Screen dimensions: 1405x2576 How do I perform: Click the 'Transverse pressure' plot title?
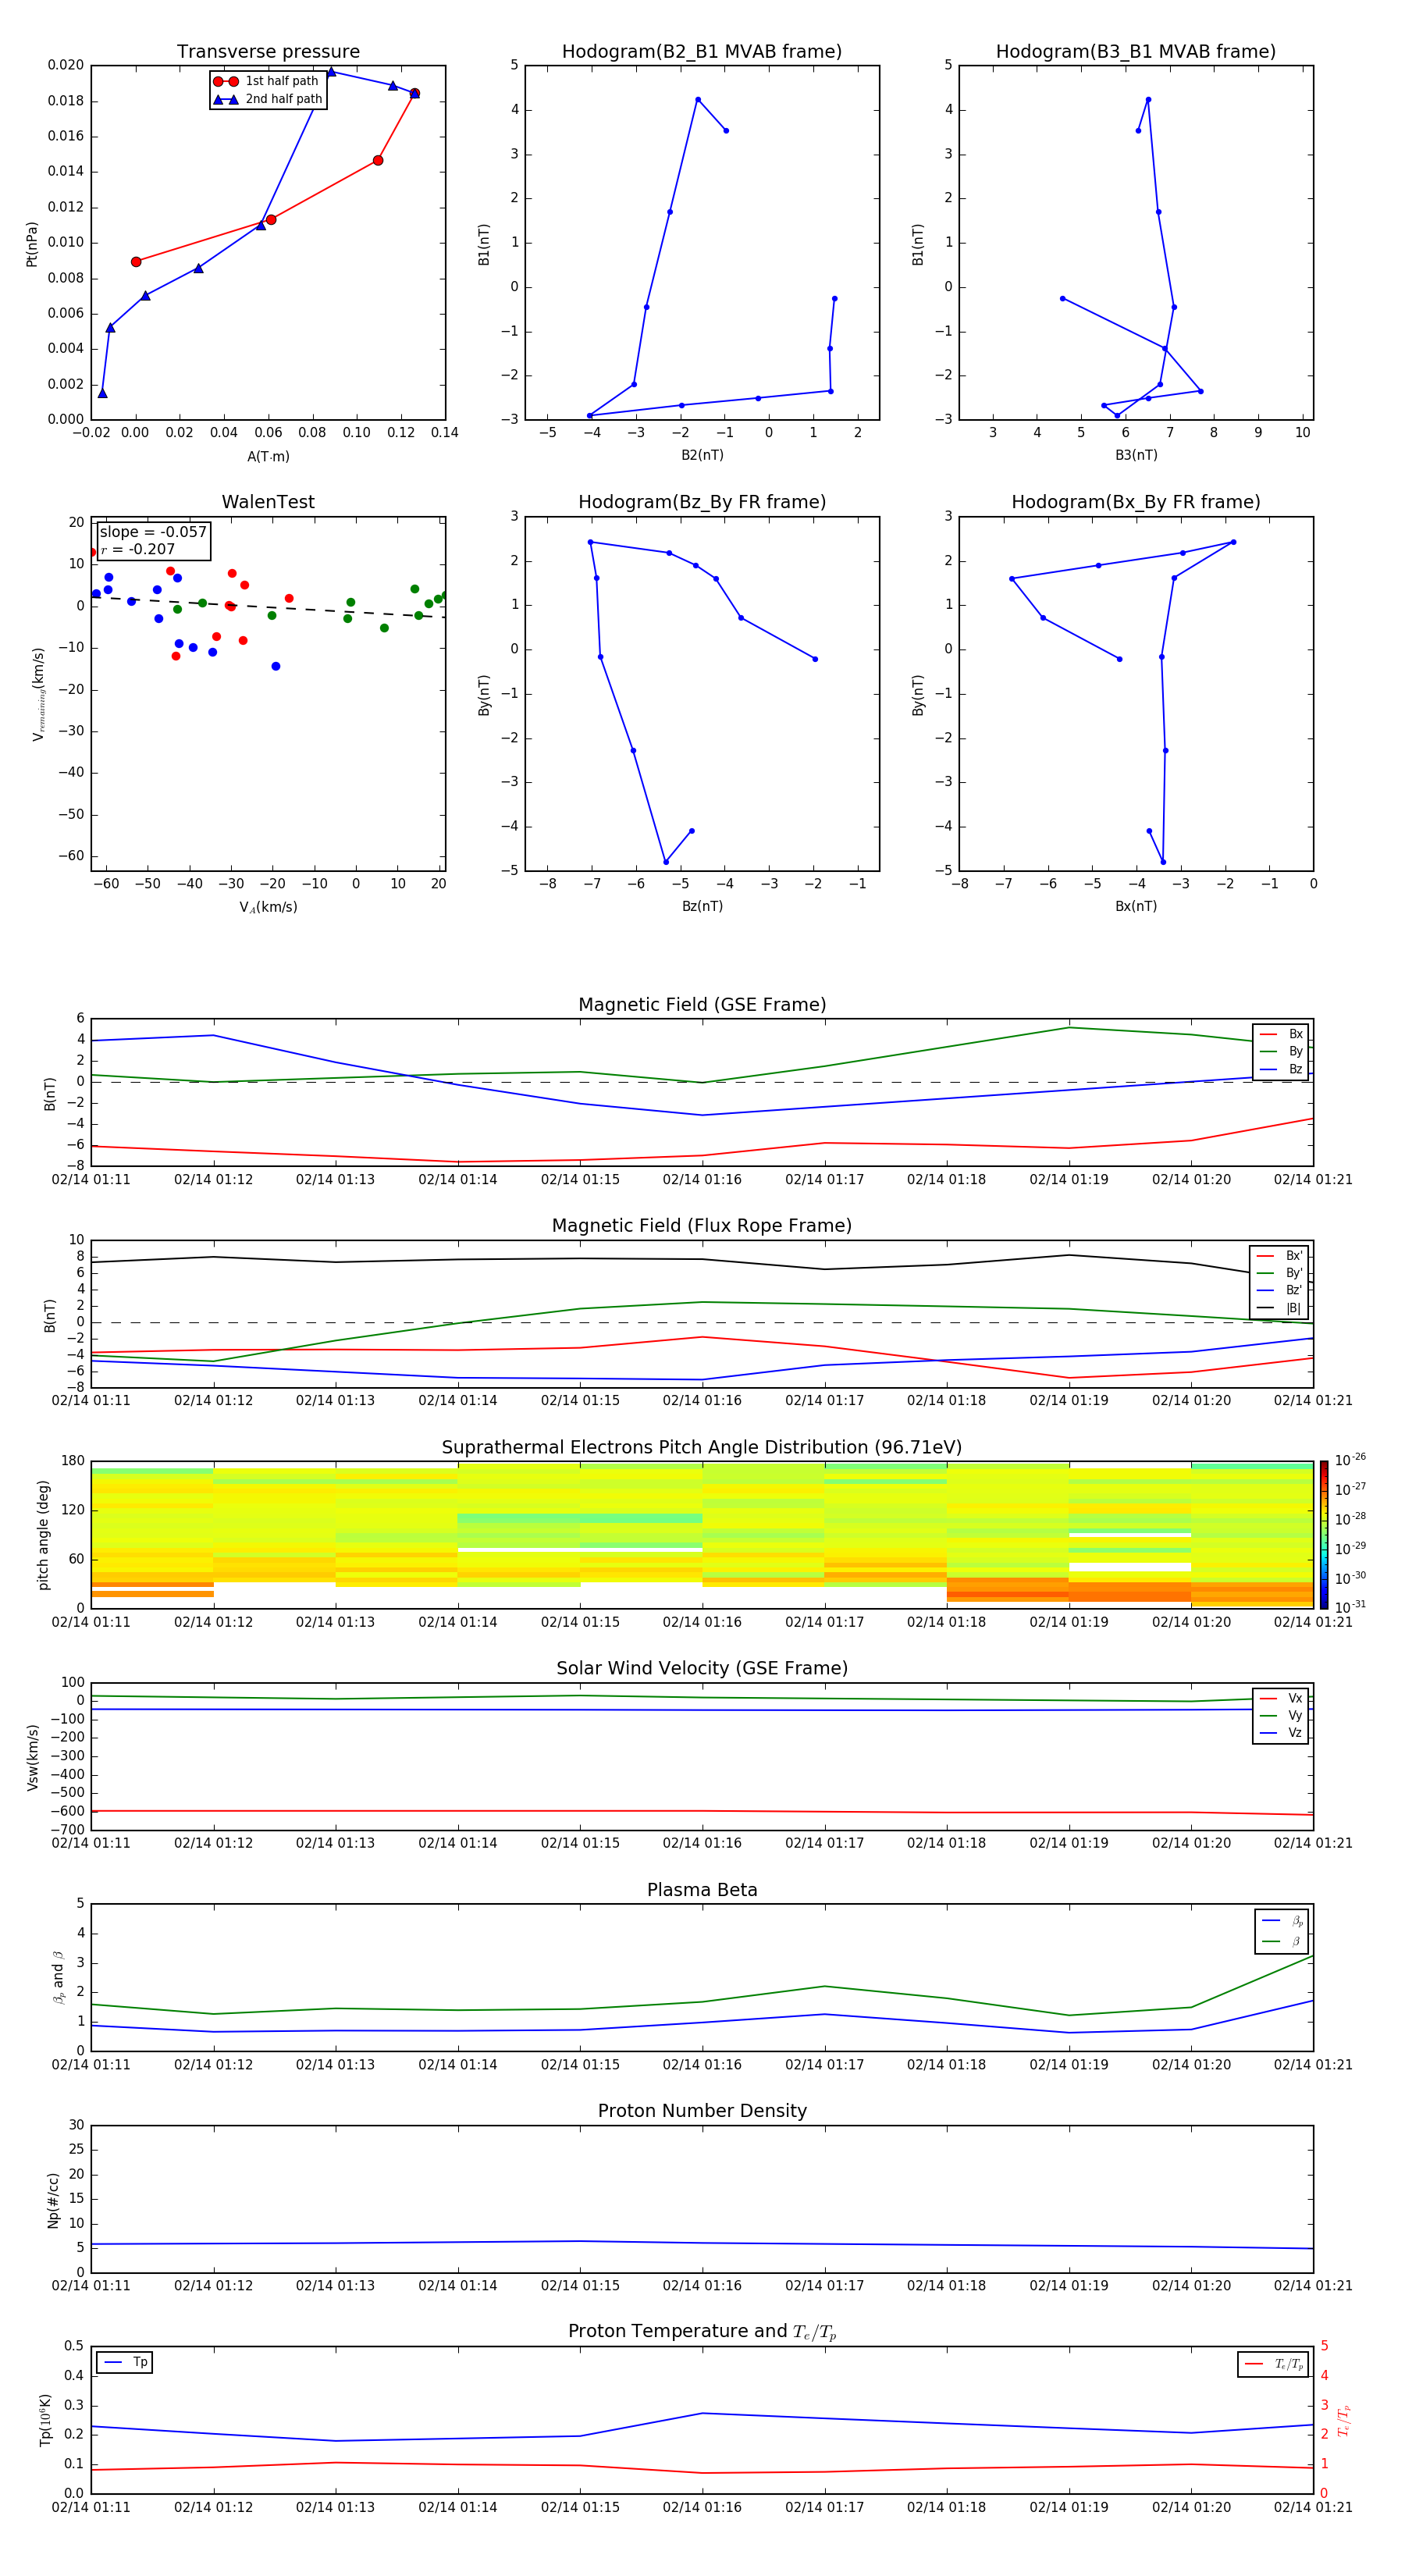(268, 52)
